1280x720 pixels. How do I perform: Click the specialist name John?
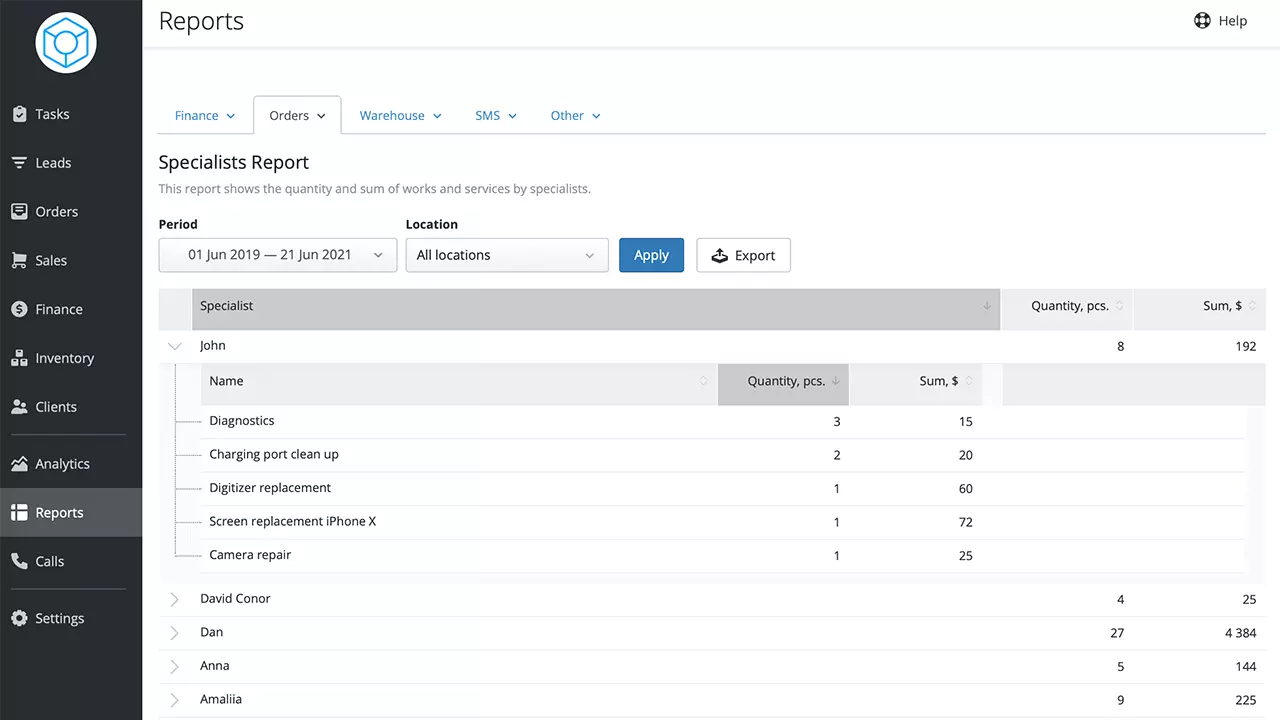pos(213,346)
